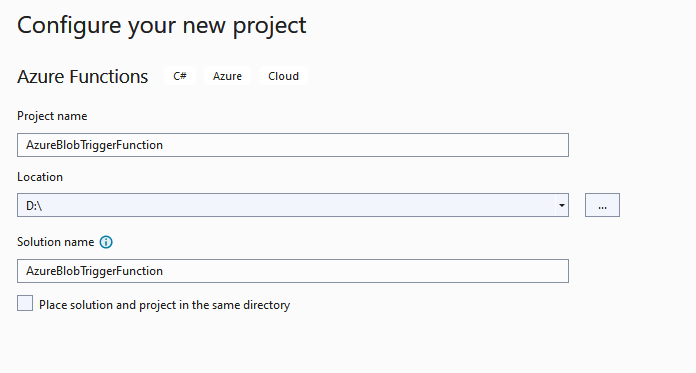
Task: Click the browse location ellipsis button
Action: (x=602, y=205)
